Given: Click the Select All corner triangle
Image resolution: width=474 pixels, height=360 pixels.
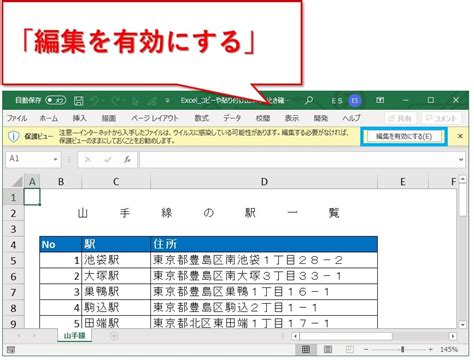Looking at the screenshot, I should point(16,182).
